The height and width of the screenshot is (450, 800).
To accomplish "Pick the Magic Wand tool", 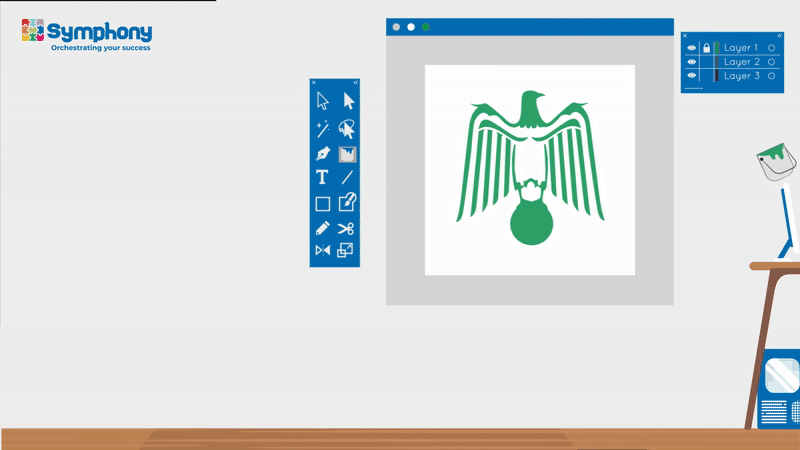I will tap(322, 128).
